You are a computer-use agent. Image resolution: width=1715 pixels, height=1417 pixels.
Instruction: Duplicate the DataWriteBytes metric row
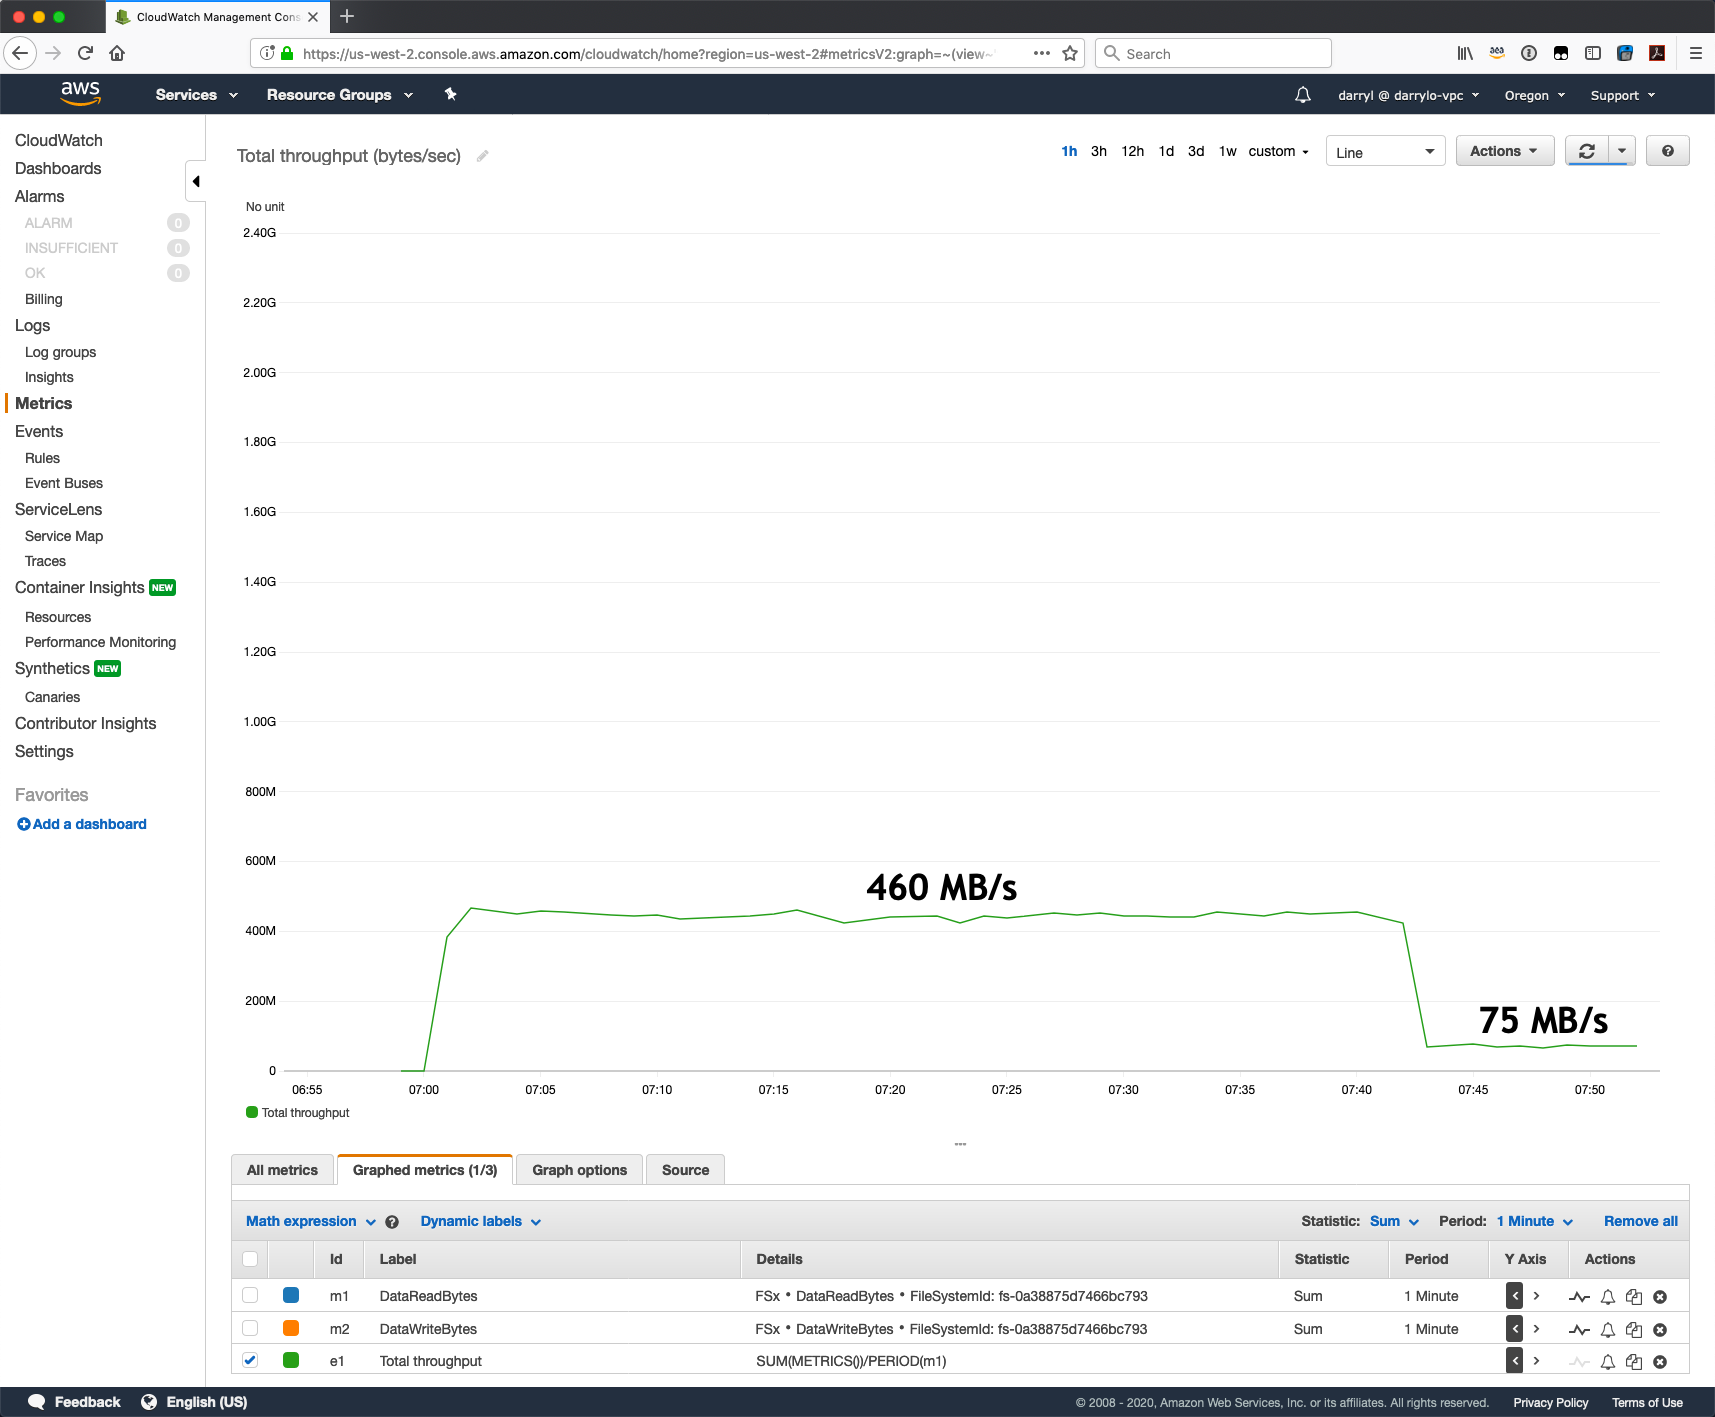tap(1633, 1330)
